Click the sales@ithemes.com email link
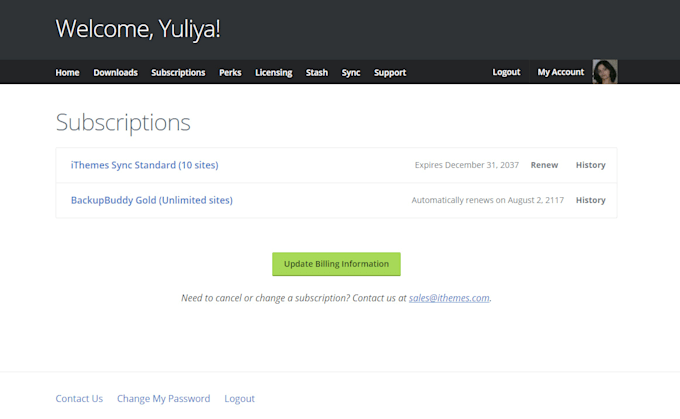The height and width of the screenshot is (419, 680). click(449, 298)
